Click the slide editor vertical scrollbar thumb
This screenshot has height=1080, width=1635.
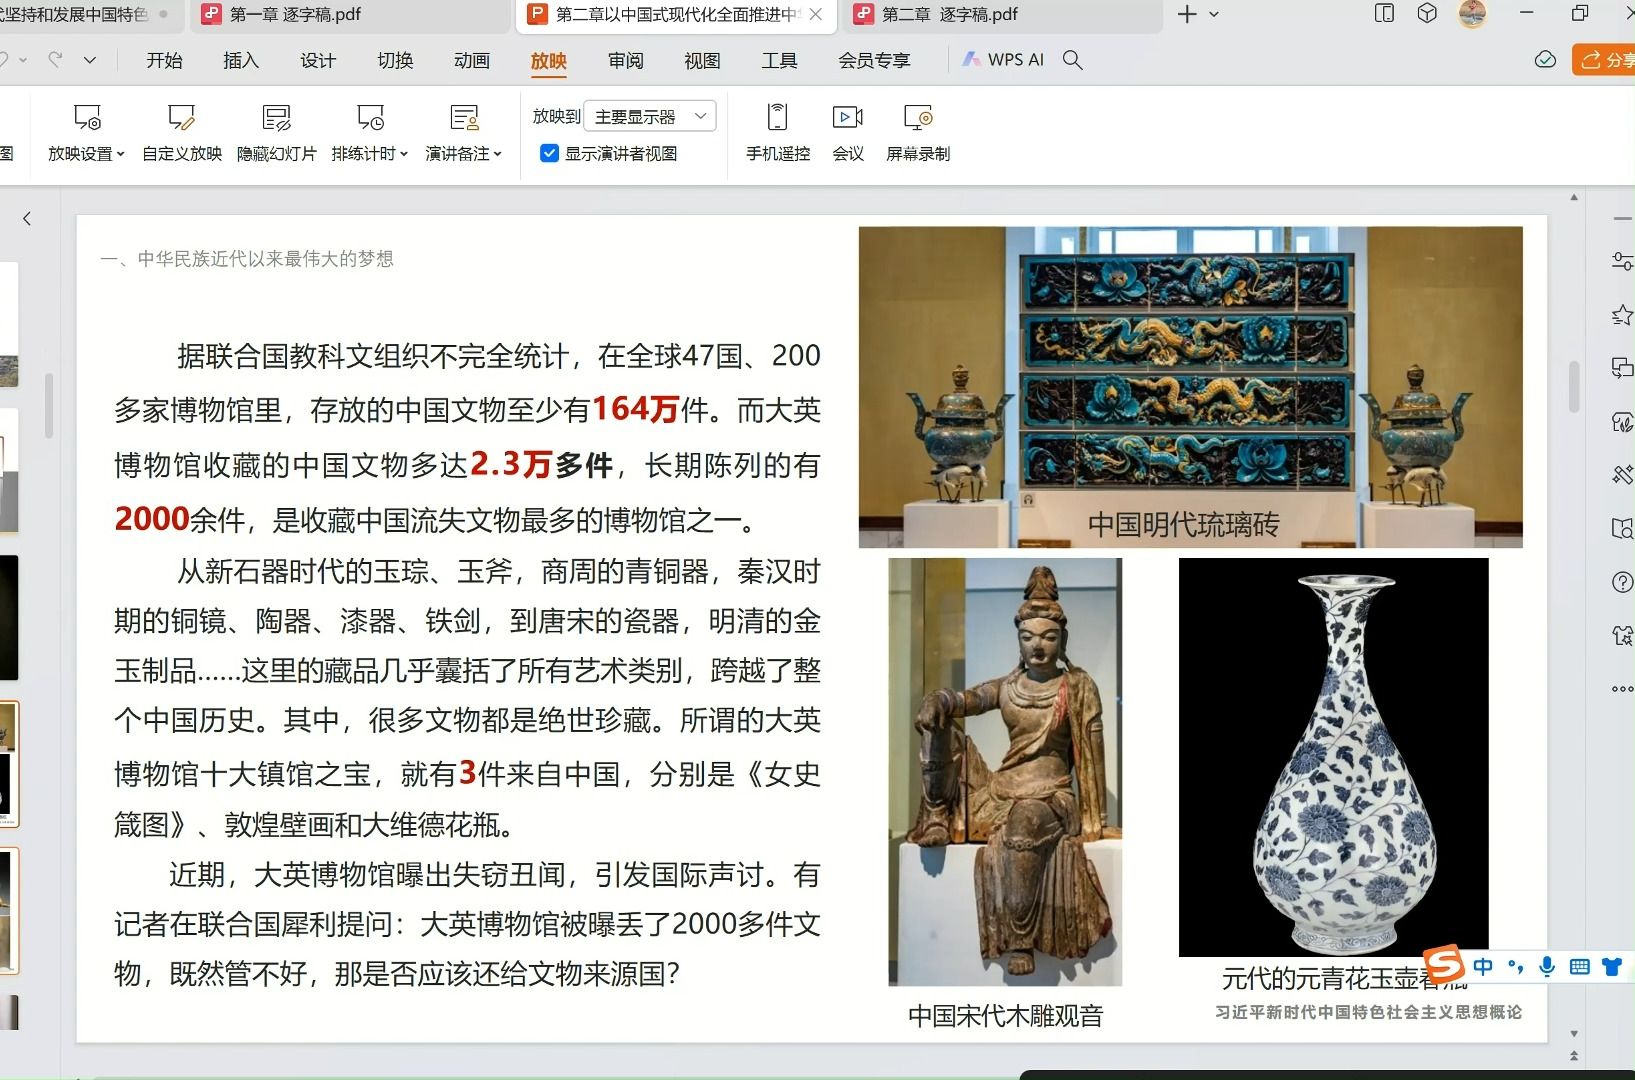click(x=1574, y=385)
